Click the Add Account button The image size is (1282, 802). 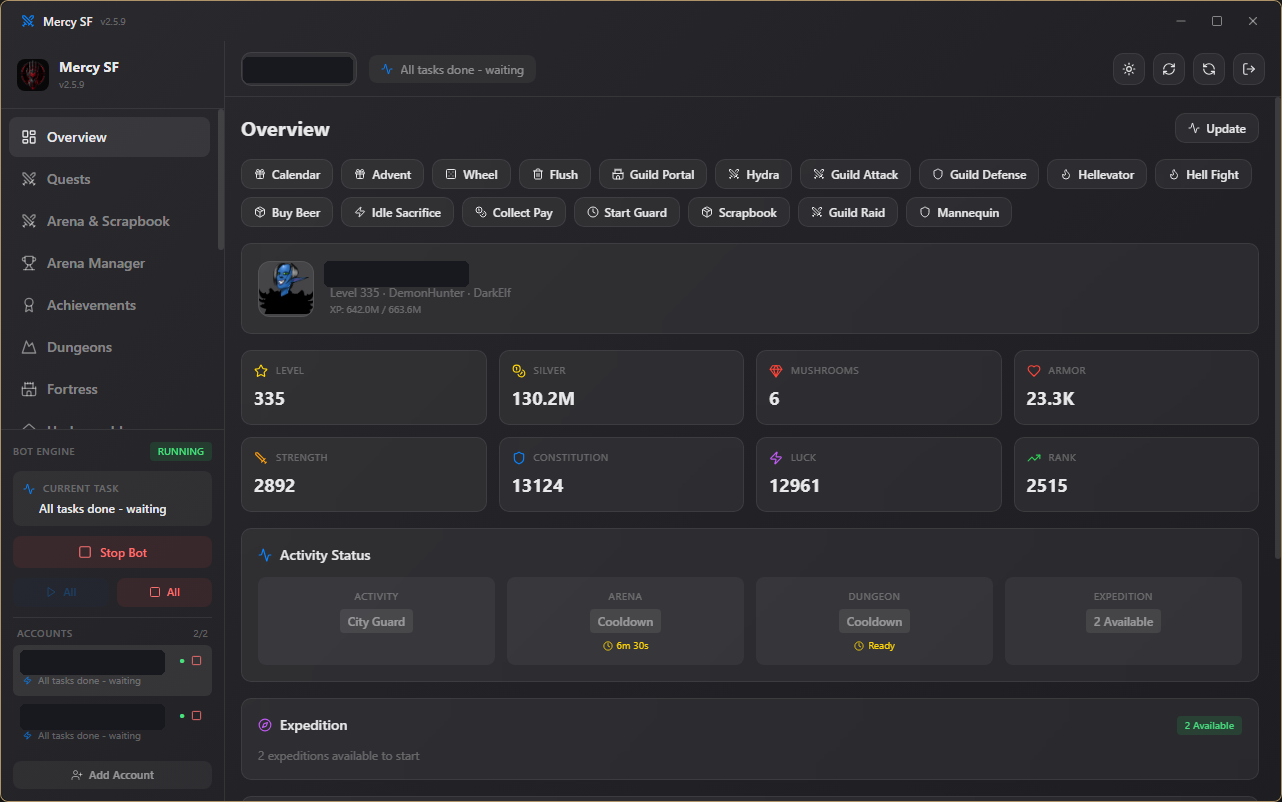click(112, 775)
